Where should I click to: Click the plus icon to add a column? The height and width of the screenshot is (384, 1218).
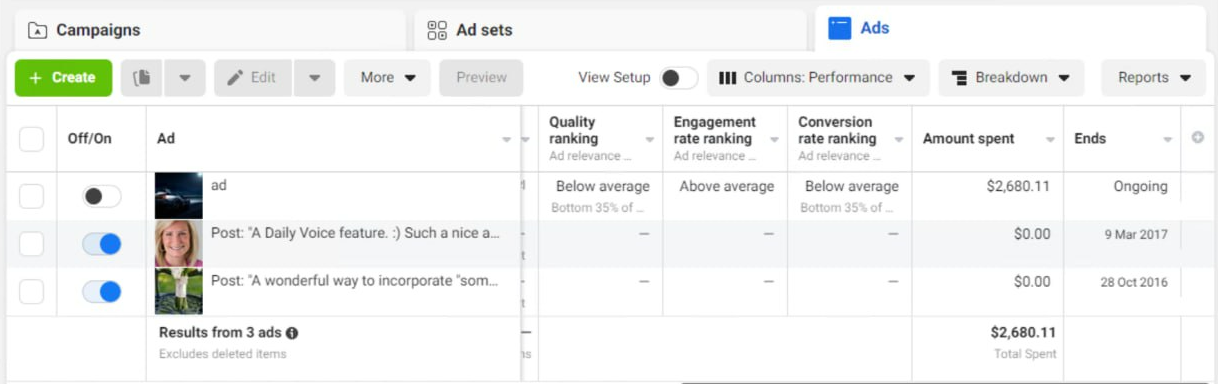click(1197, 138)
